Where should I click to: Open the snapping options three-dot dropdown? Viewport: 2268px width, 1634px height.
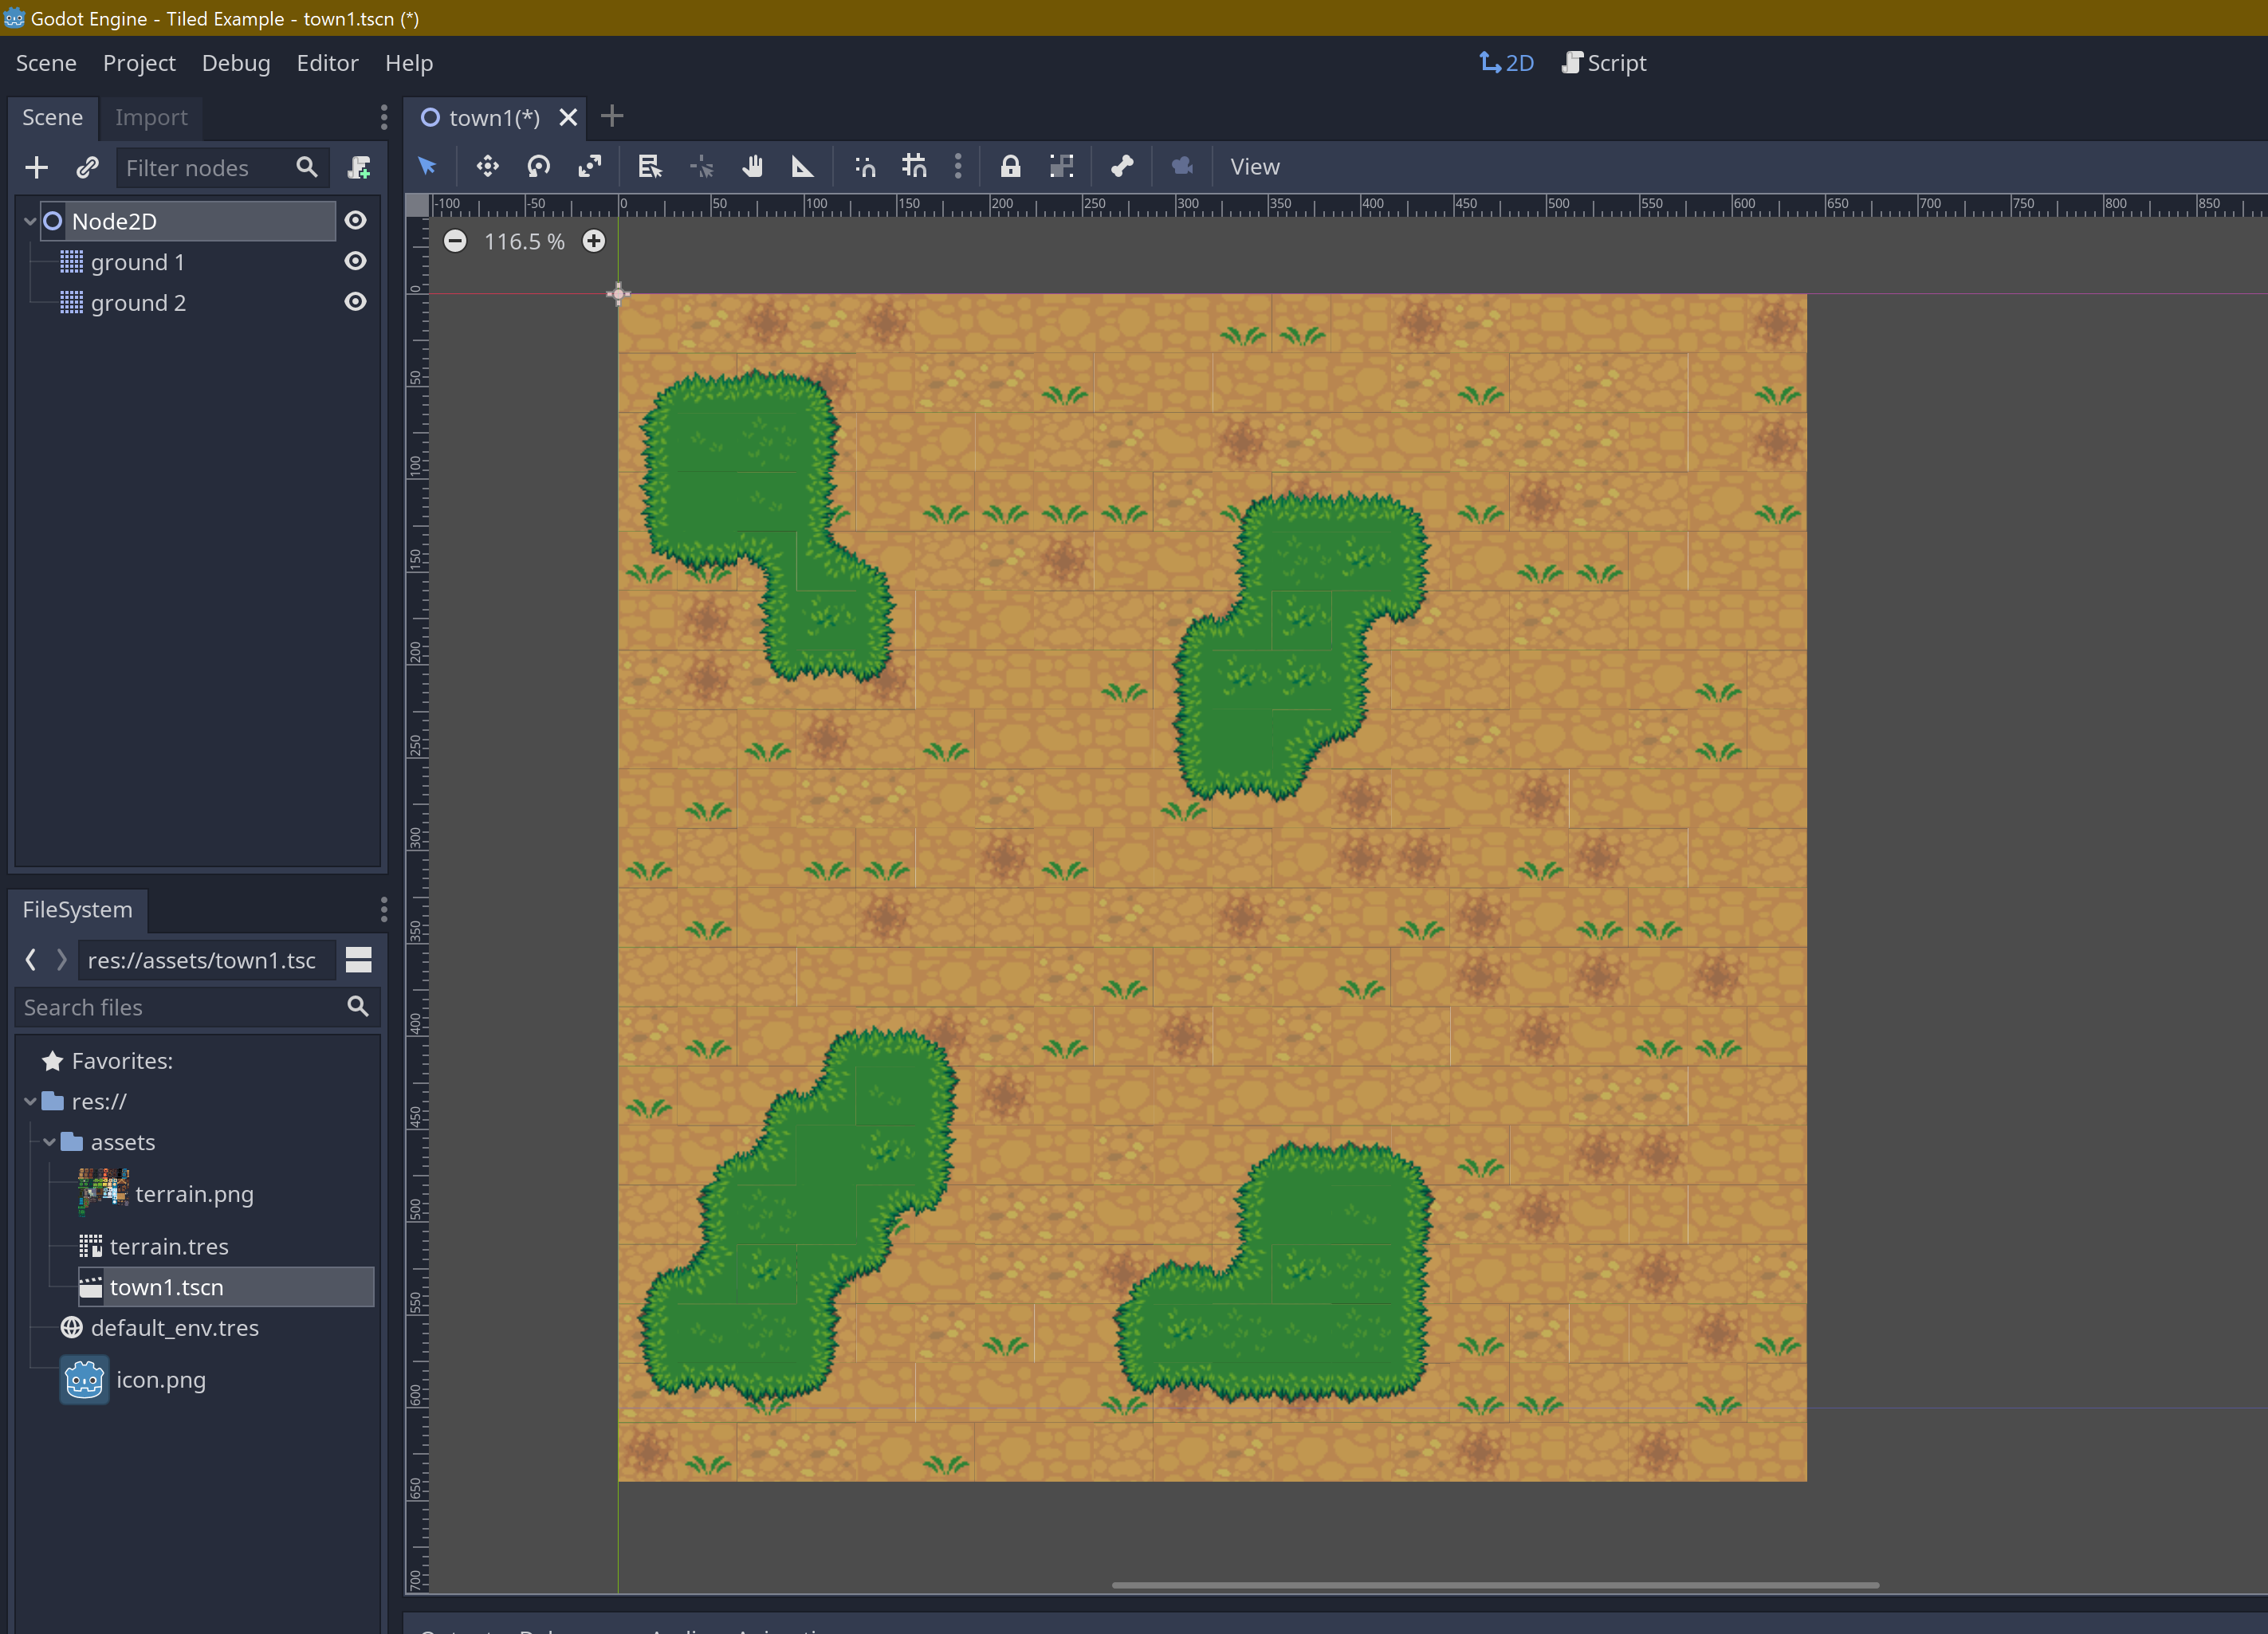(x=958, y=167)
